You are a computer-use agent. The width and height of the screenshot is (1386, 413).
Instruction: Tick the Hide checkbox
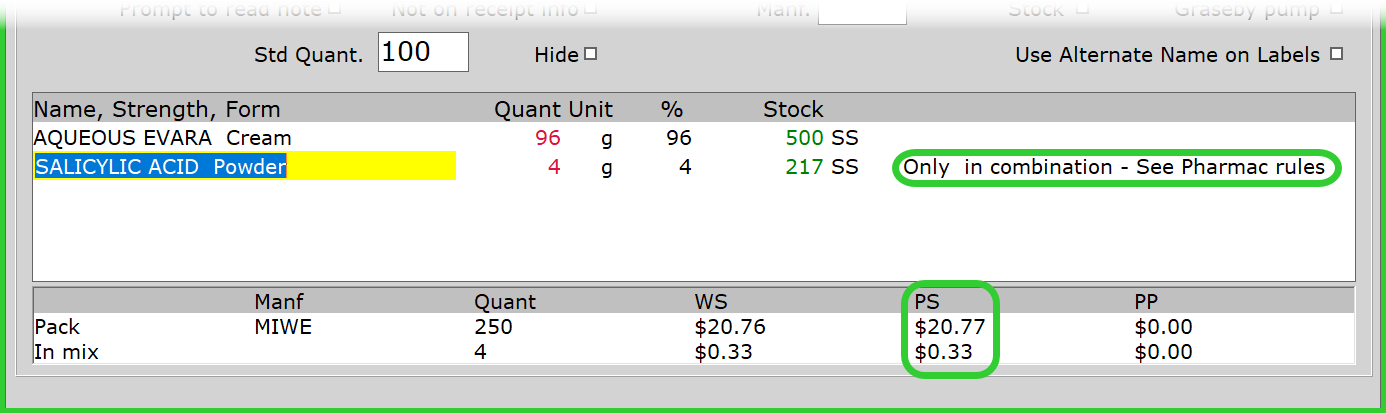click(x=591, y=54)
